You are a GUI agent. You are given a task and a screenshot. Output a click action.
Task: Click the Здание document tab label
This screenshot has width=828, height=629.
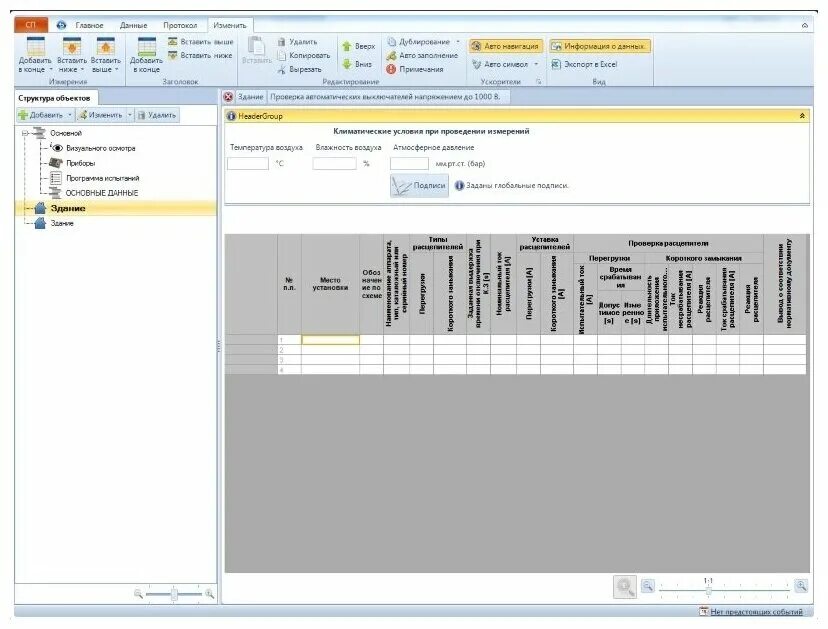[250, 97]
